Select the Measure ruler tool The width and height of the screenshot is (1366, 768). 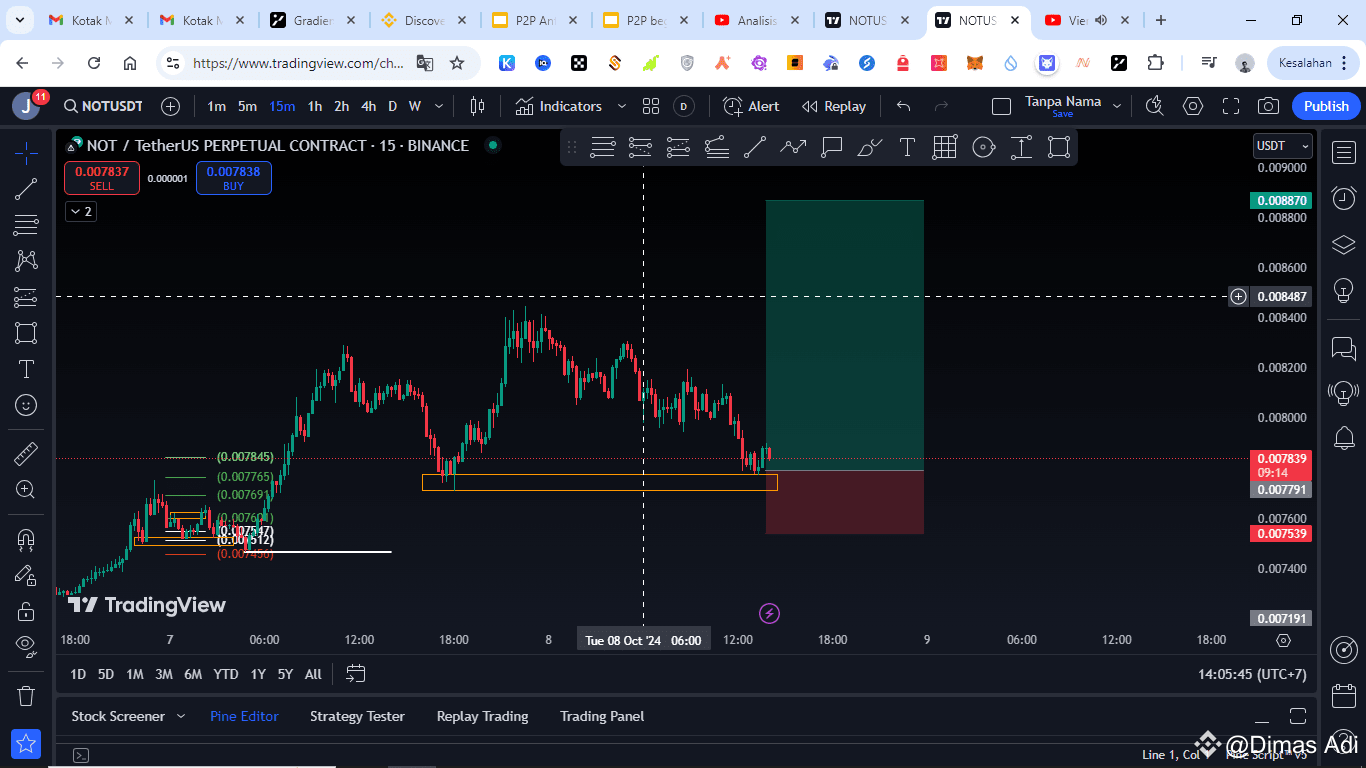pos(26,454)
